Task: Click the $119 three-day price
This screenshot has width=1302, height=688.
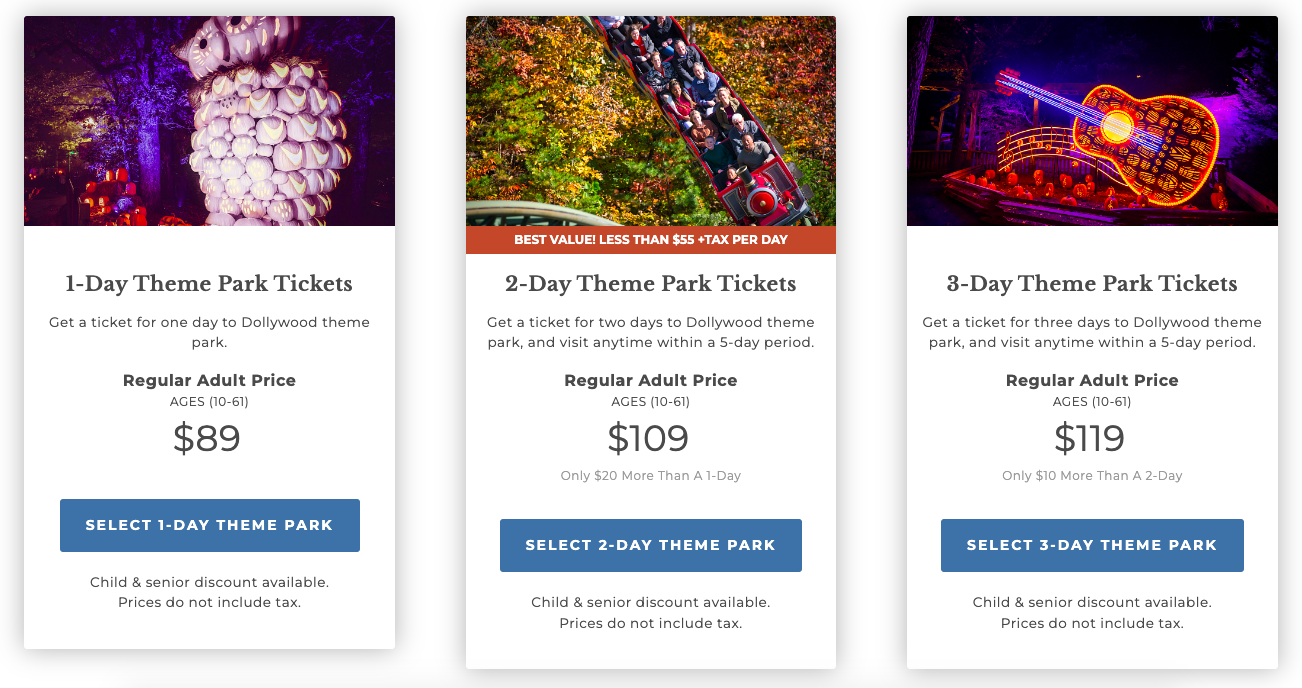Action: 1089,439
